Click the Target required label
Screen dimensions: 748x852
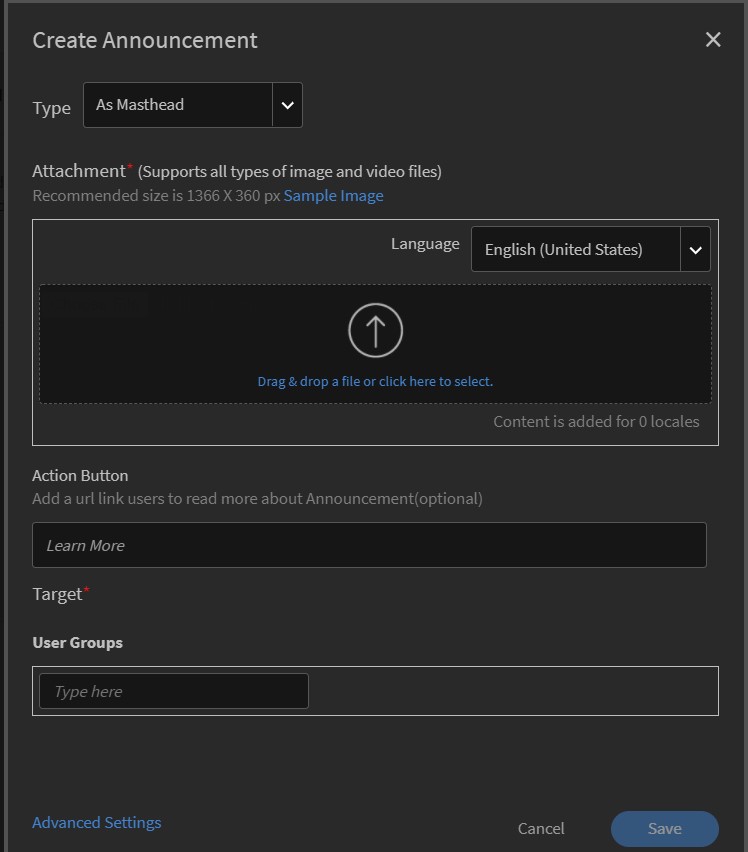pyautogui.click(x=58, y=594)
